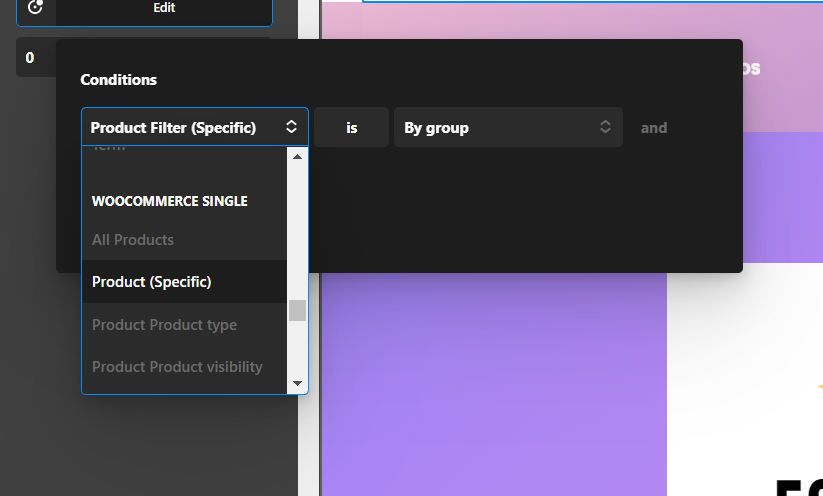
Task: Click the chevron on Product Filter dropdown
Action: pyautogui.click(x=291, y=127)
